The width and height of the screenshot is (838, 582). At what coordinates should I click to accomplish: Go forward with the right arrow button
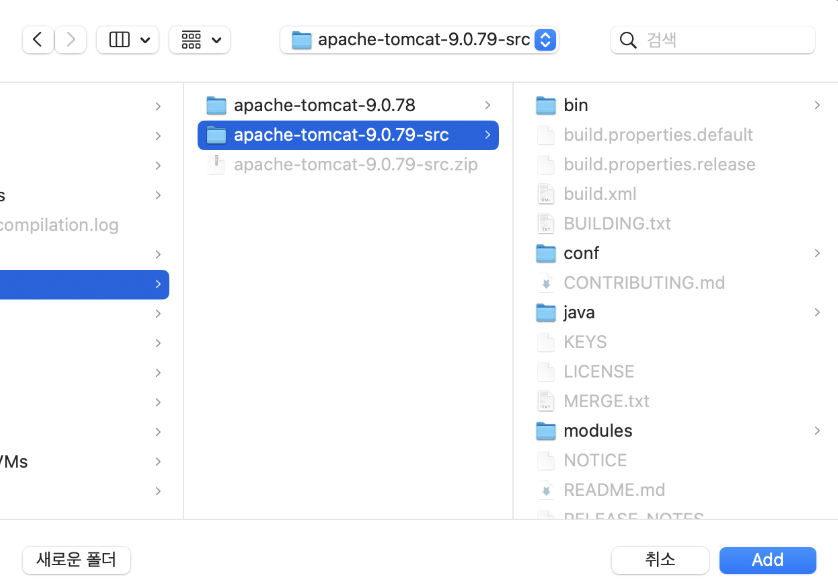71,40
